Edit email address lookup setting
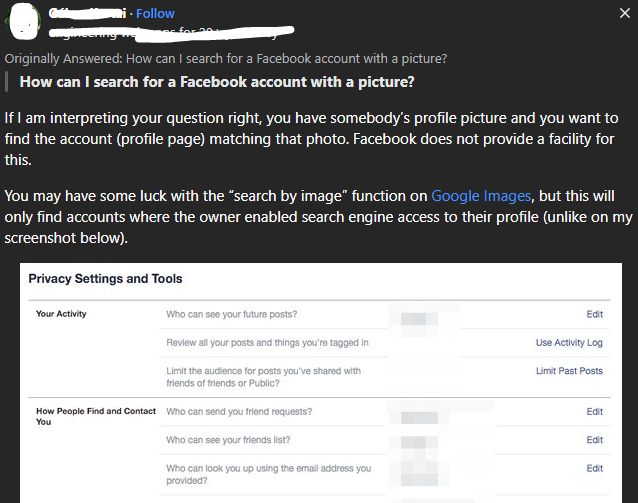Viewport: 638px width, 503px height. coord(594,468)
